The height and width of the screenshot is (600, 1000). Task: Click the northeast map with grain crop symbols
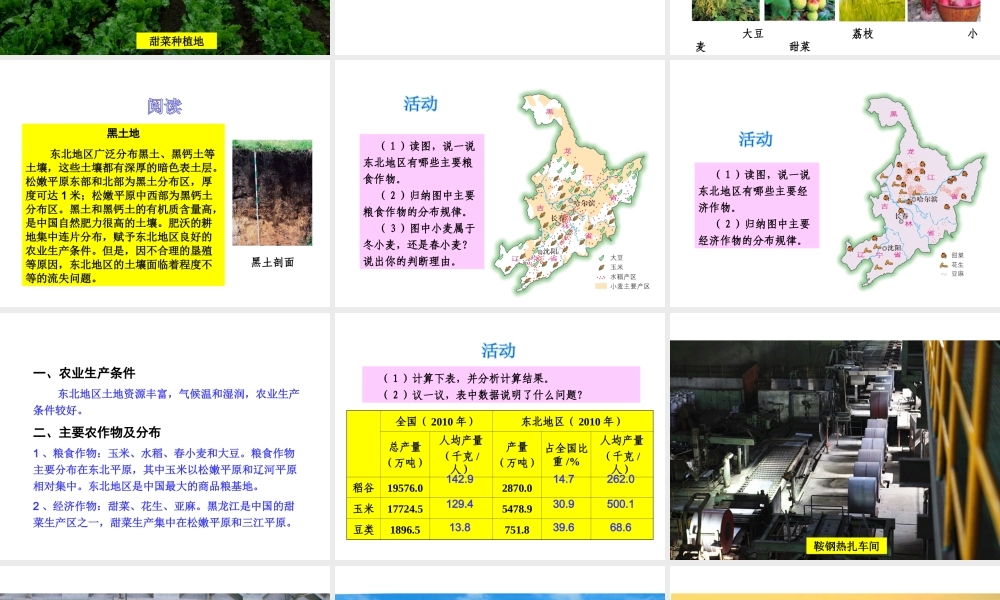[x=570, y=191]
